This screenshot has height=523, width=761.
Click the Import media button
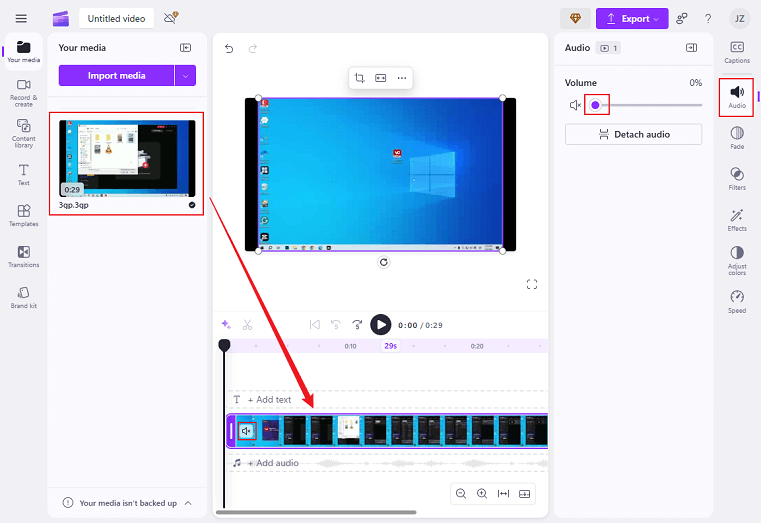click(x=116, y=76)
